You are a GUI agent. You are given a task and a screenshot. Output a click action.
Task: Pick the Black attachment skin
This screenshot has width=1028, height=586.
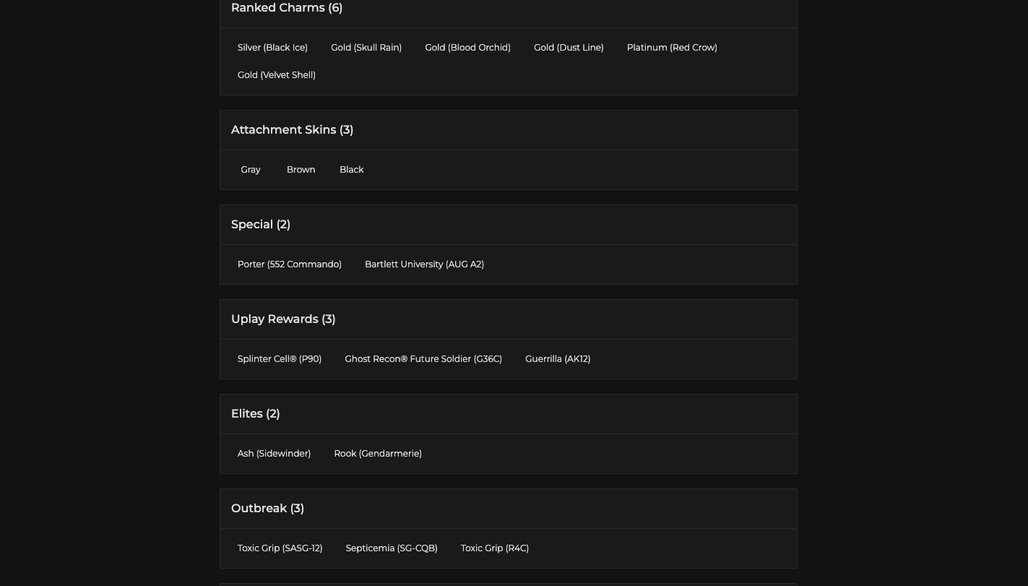click(x=351, y=169)
